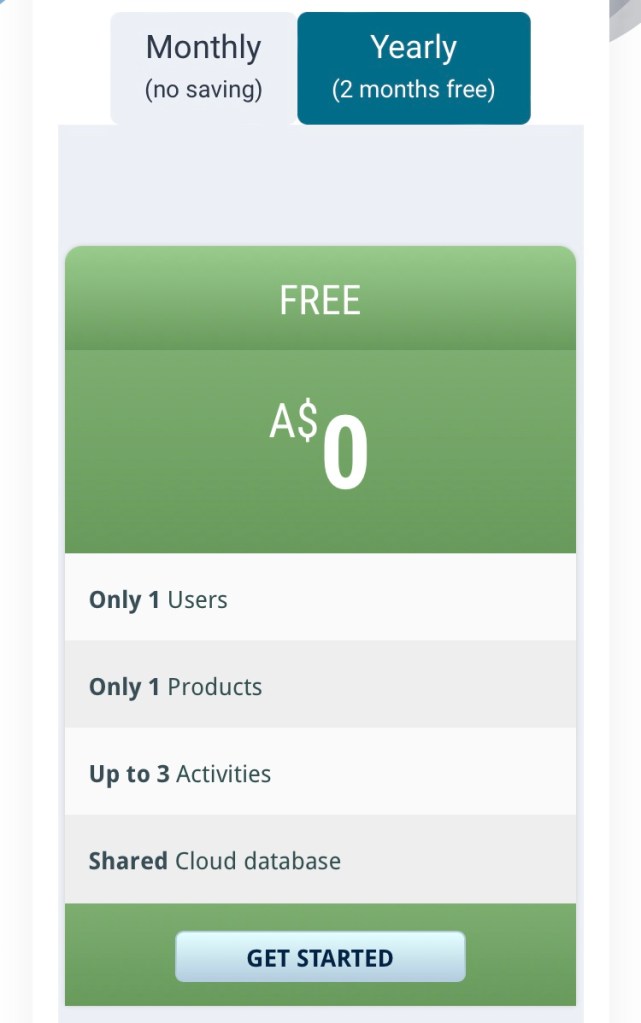Screen dimensions: 641x1023
Task: Switch to the Monthly billing tab
Action: click(203, 67)
